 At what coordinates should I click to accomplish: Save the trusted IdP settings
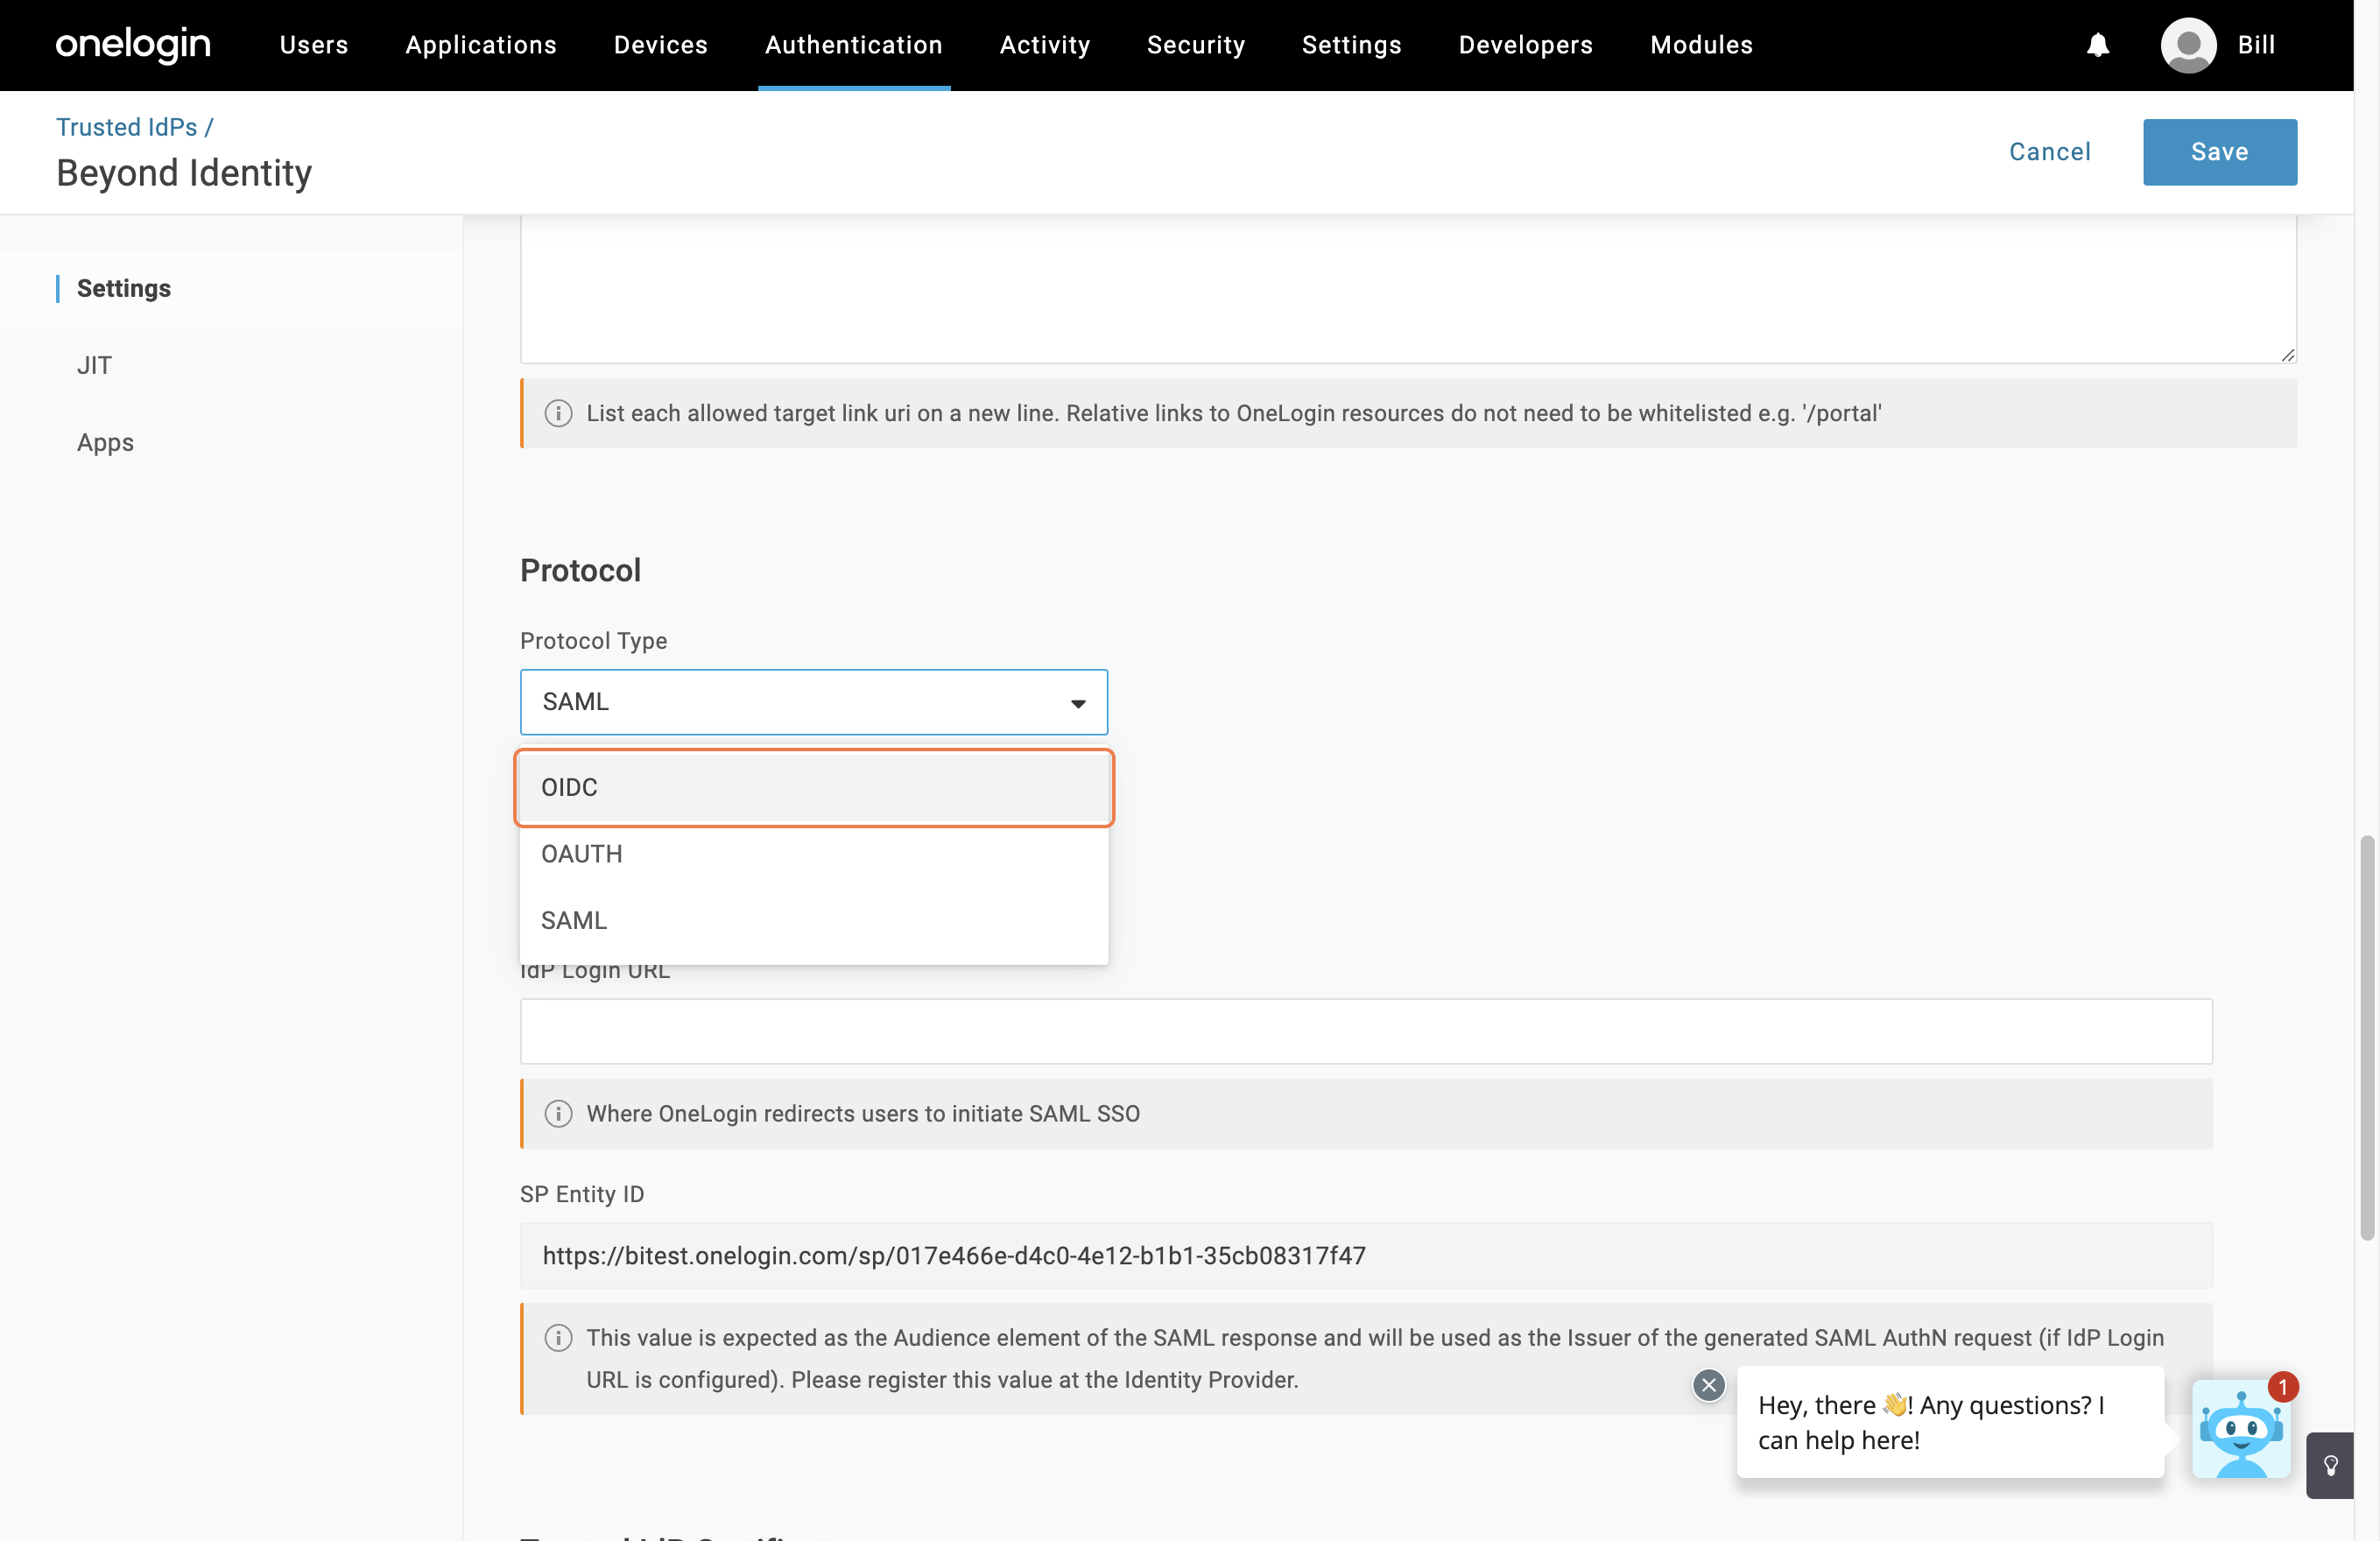coord(2220,152)
